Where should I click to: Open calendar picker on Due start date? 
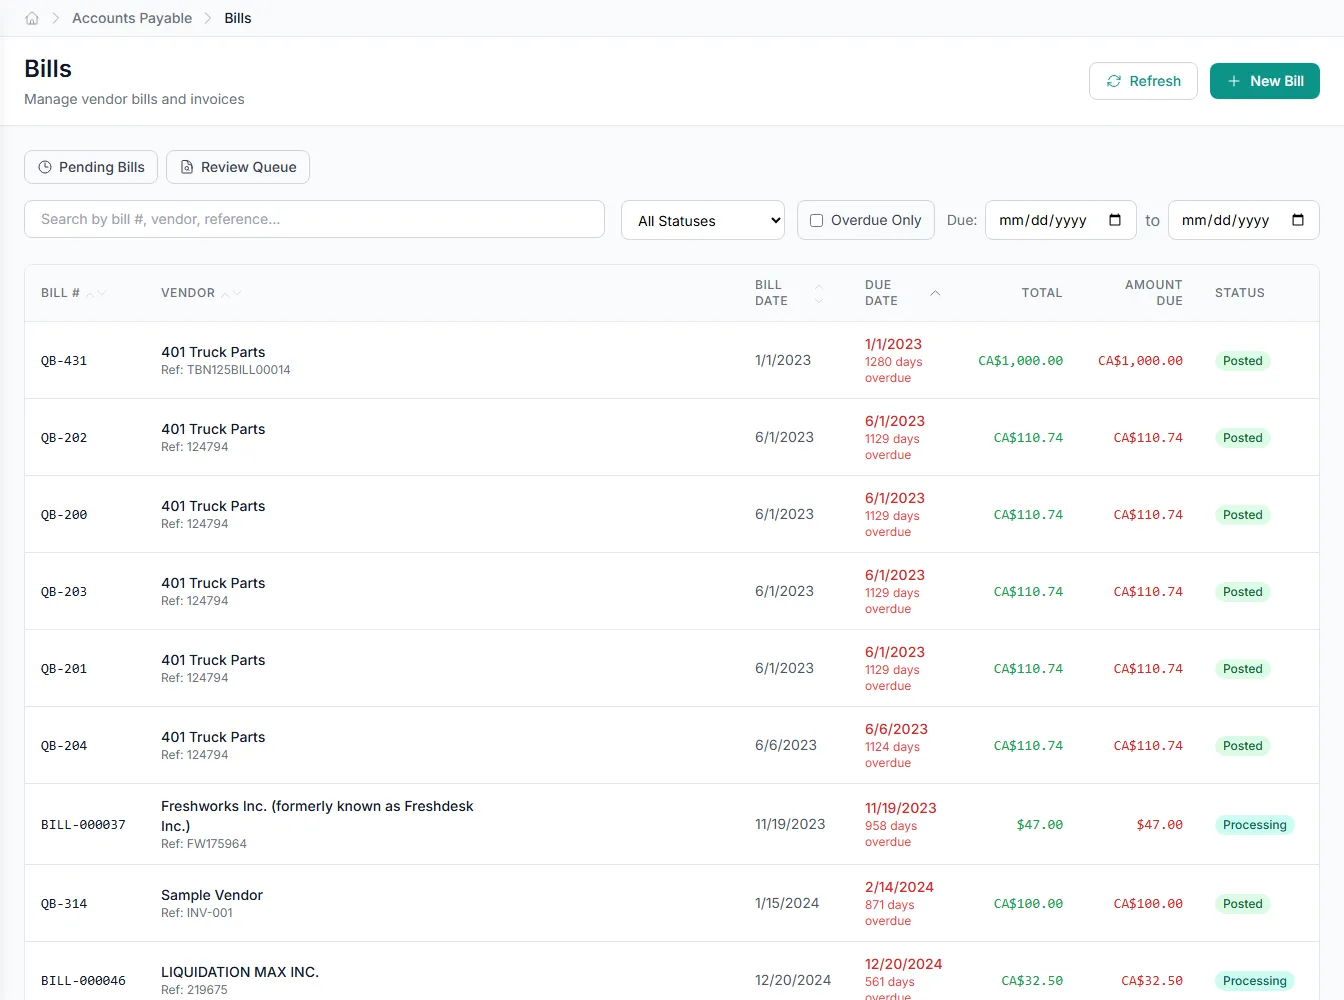pos(1115,220)
